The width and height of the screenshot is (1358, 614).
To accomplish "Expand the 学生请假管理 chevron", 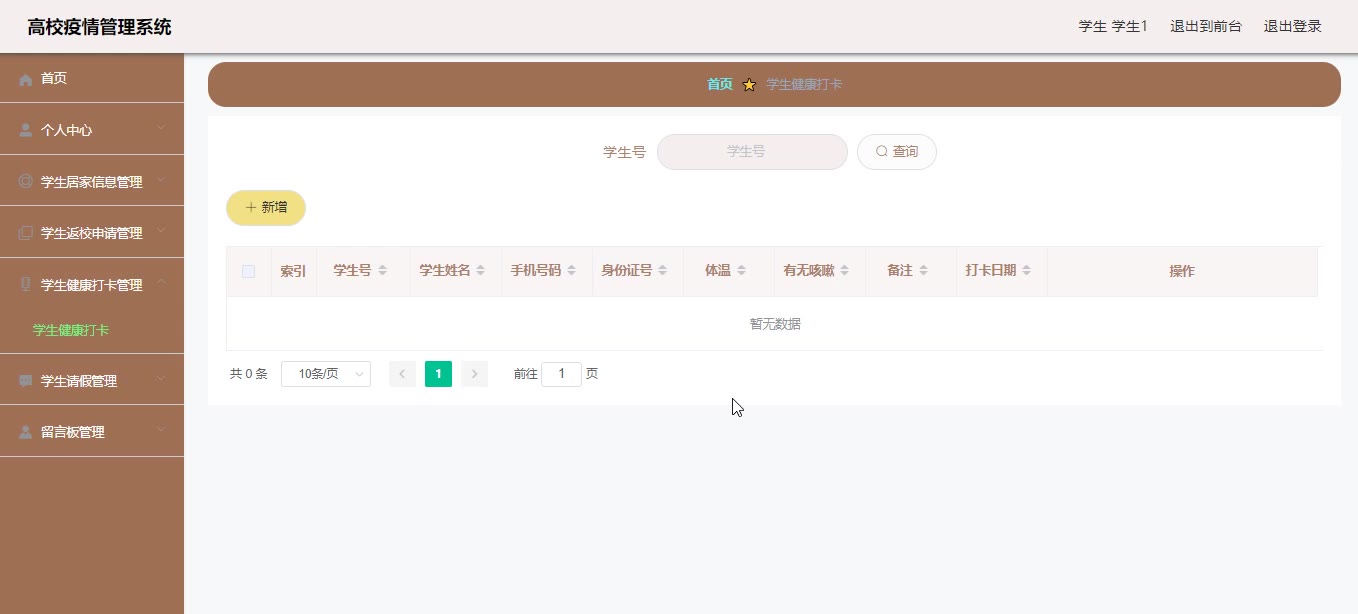I will click(160, 380).
